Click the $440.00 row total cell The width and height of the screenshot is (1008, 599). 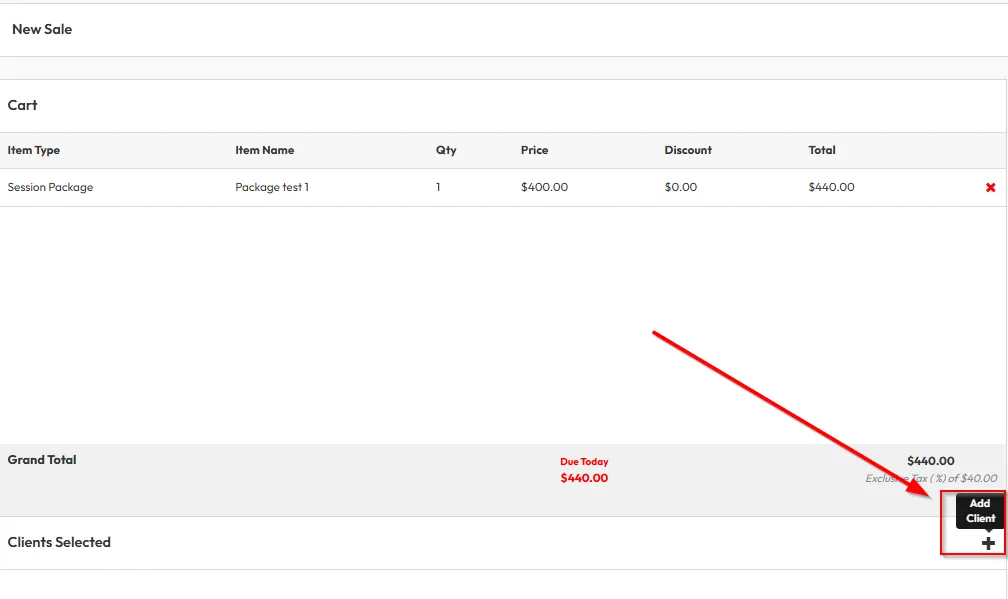coord(831,187)
